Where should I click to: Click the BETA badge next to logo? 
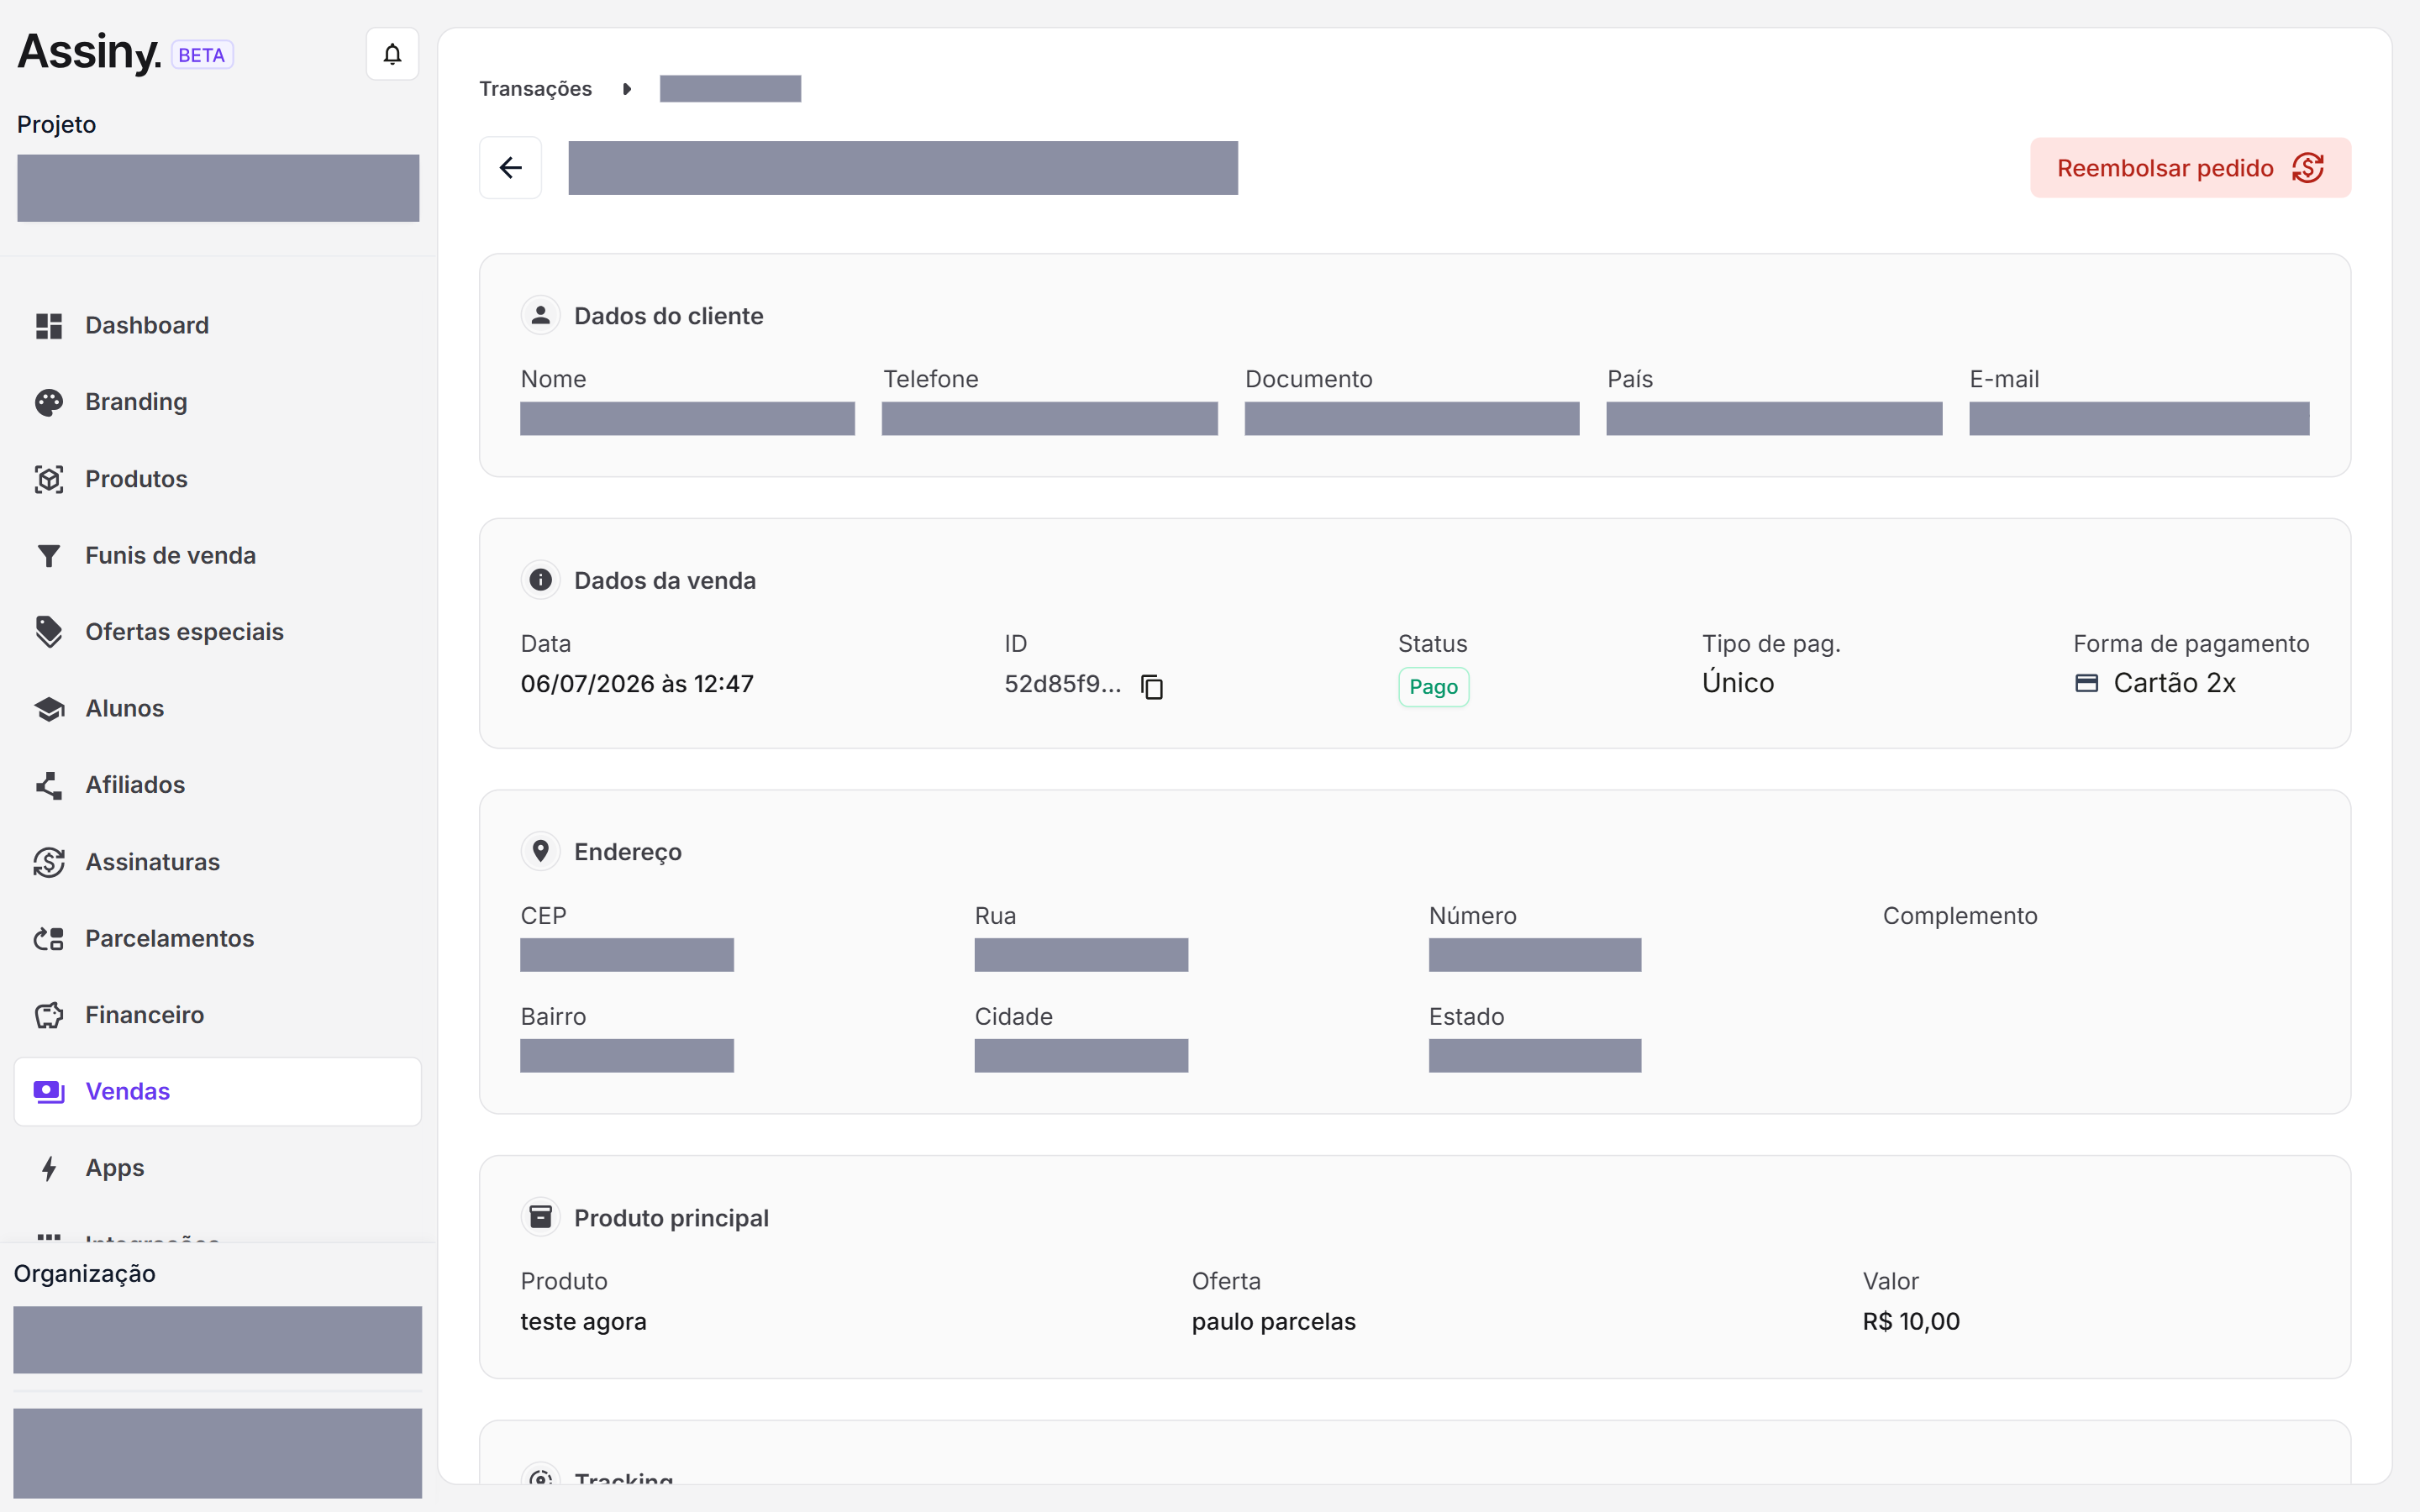coord(202,55)
